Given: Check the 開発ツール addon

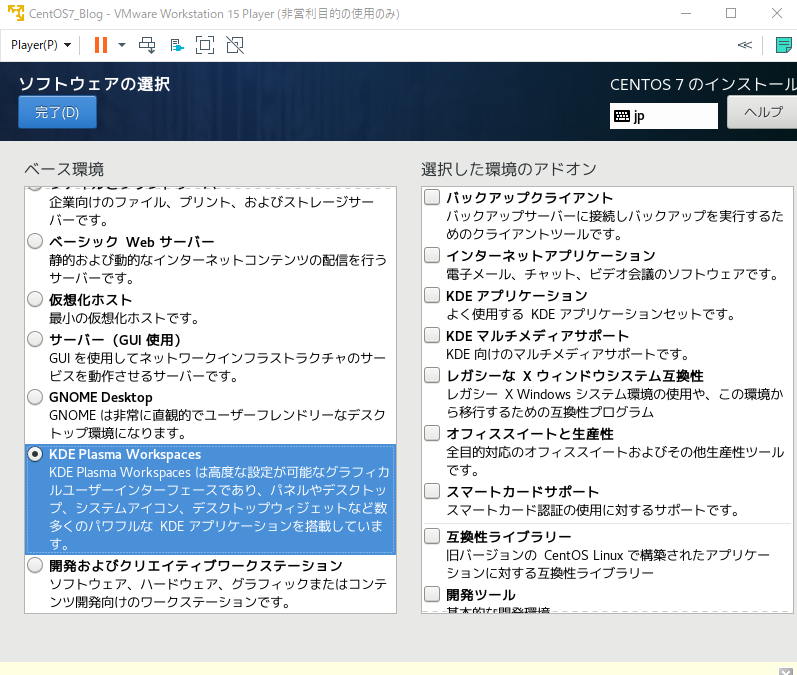Looking at the screenshot, I should [432, 594].
